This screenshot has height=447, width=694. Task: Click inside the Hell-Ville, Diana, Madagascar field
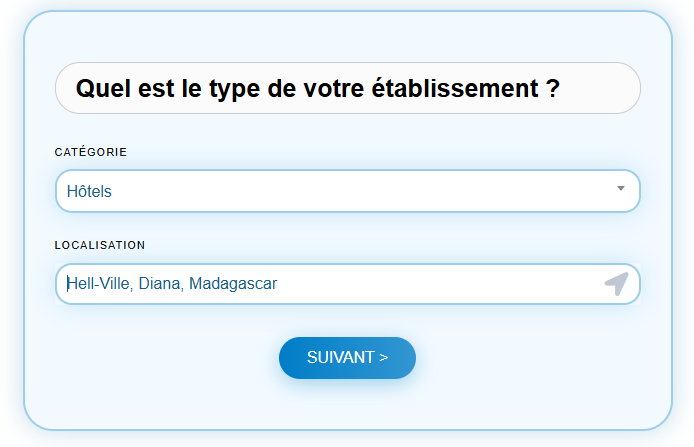pos(347,284)
